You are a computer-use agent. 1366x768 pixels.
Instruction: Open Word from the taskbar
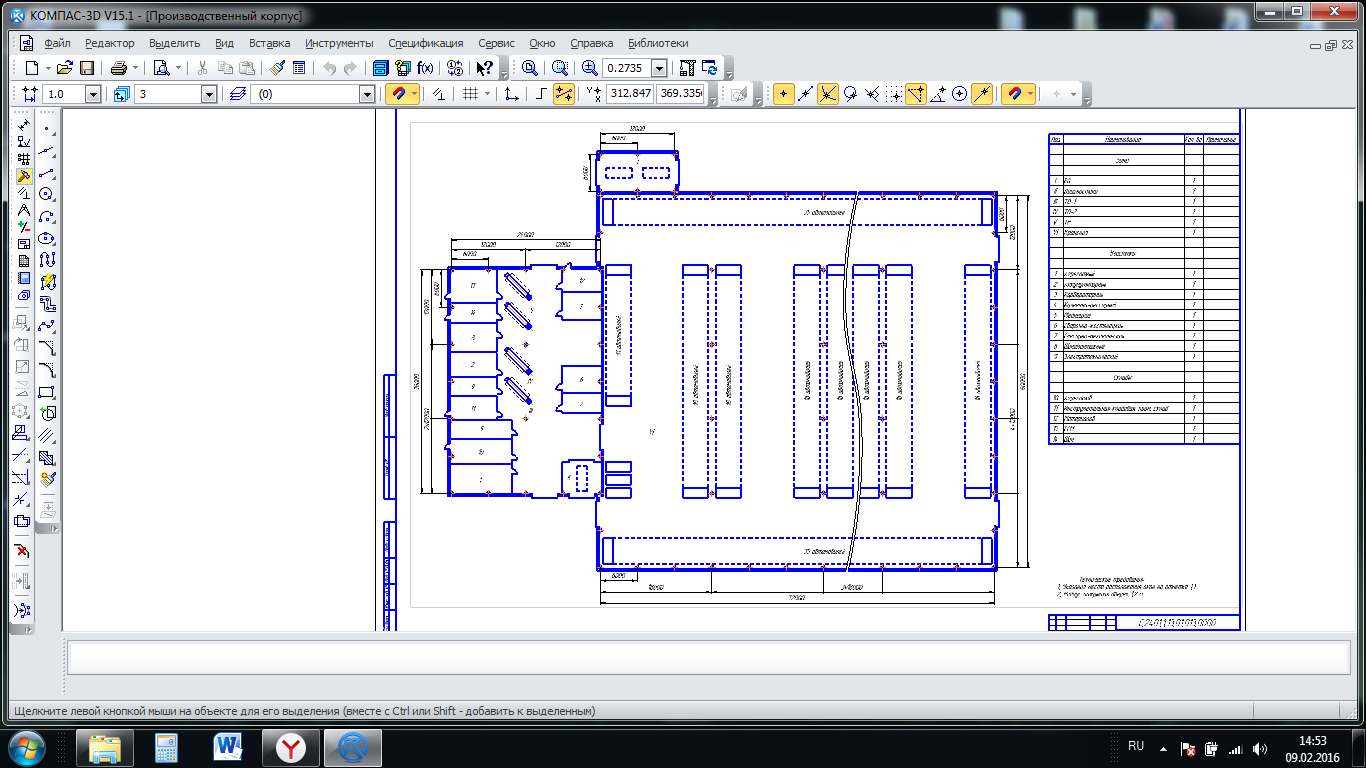click(x=228, y=747)
